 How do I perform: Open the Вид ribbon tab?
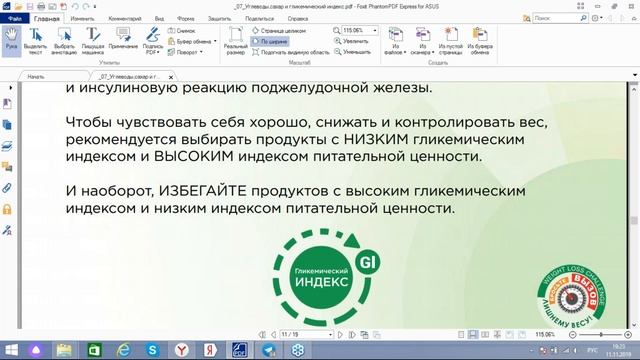[160, 19]
